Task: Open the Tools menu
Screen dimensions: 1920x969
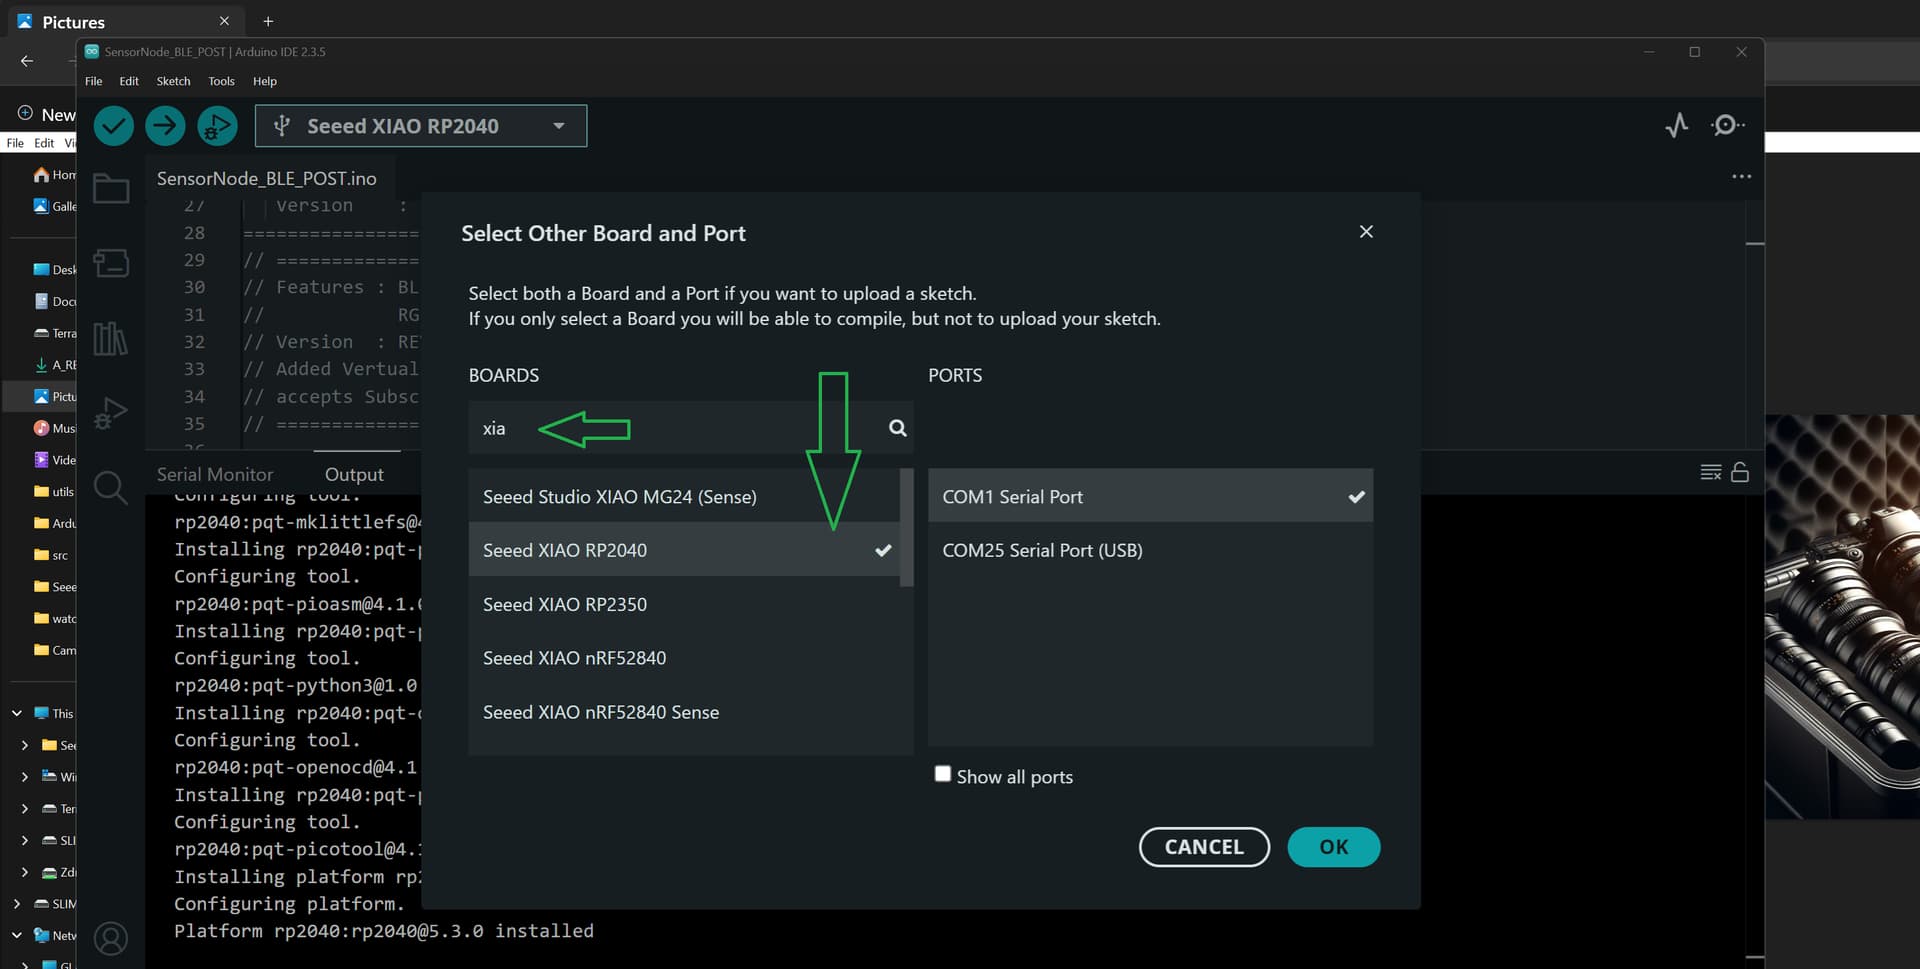Action: pyautogui.click(x=221, y=81)
